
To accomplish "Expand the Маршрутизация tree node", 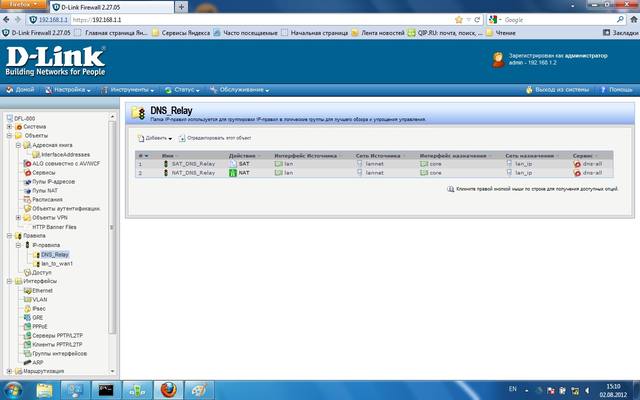I will (9, 371).
